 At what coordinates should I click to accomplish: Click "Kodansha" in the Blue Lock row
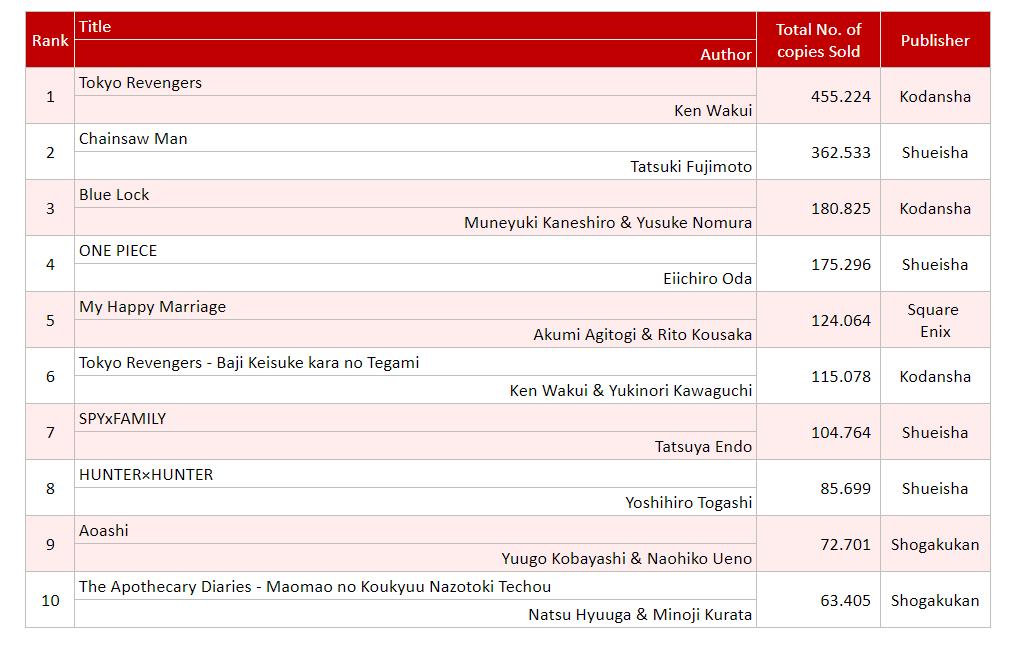pos(935,209)
